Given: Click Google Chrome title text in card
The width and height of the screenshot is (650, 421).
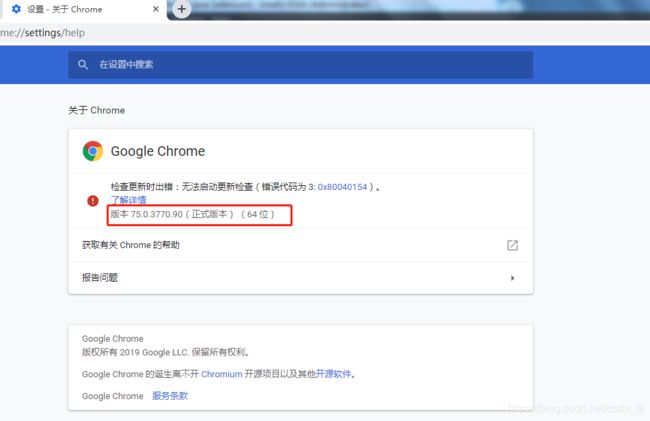Looking at the screenshot, I should [x=158, y=151].
